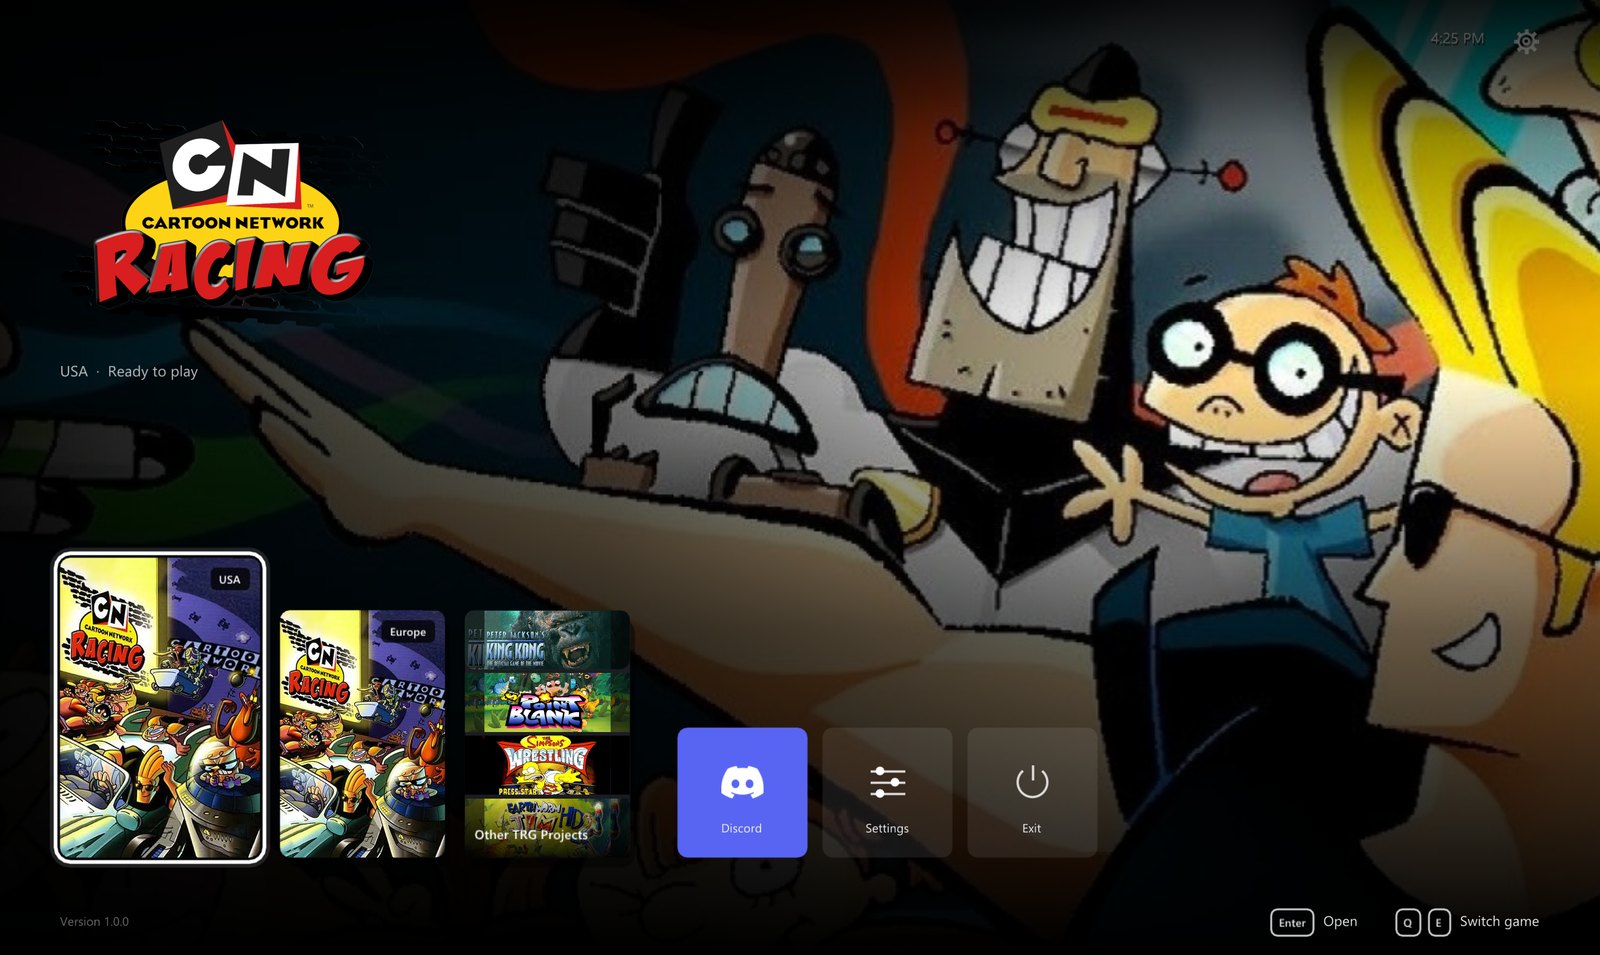Click the Switch game label
Screen dimensions: 1600x955
1499,921
